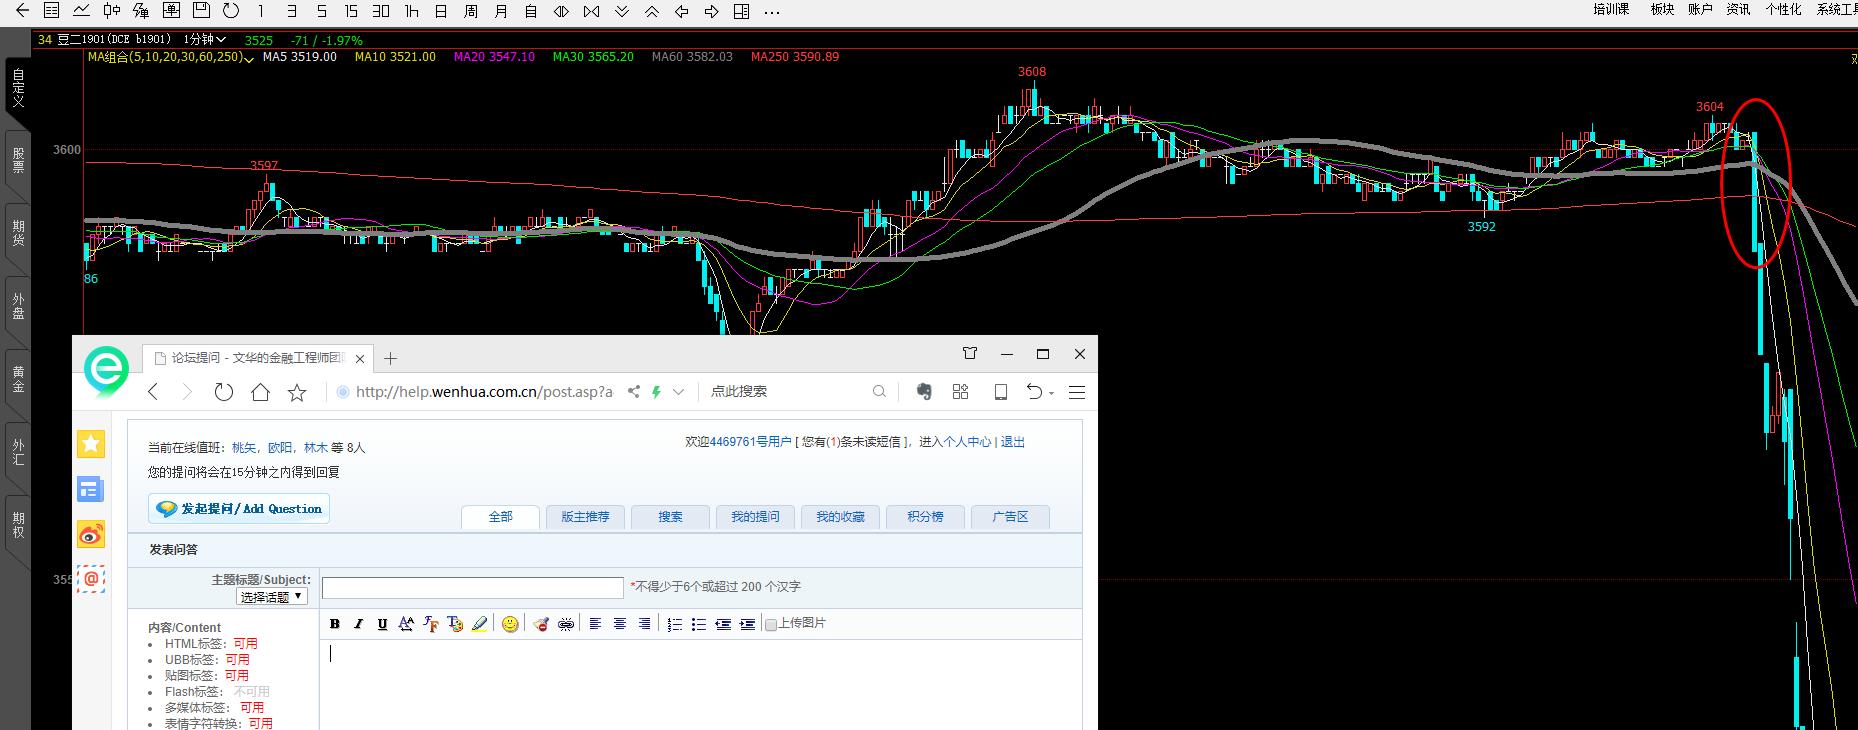Switch chart to the 15-minute period

pyautogui.click(x=350, y=12)
